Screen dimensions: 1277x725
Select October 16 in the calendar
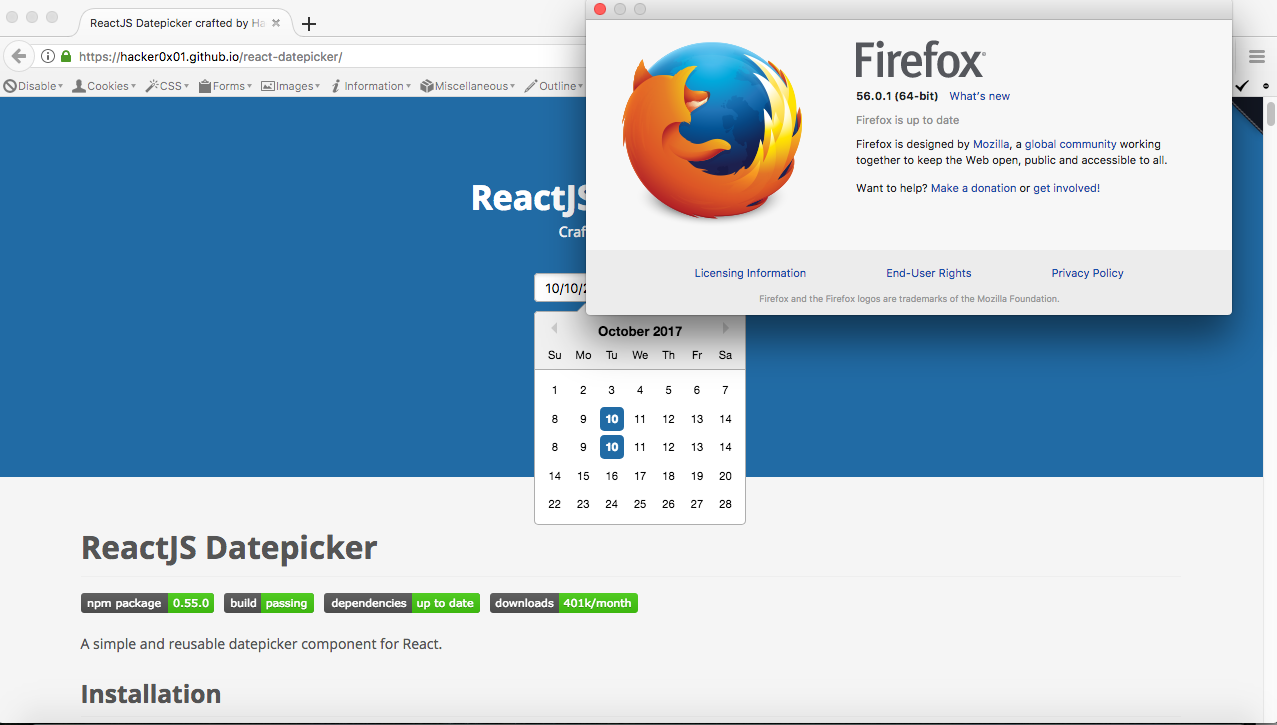611,476
